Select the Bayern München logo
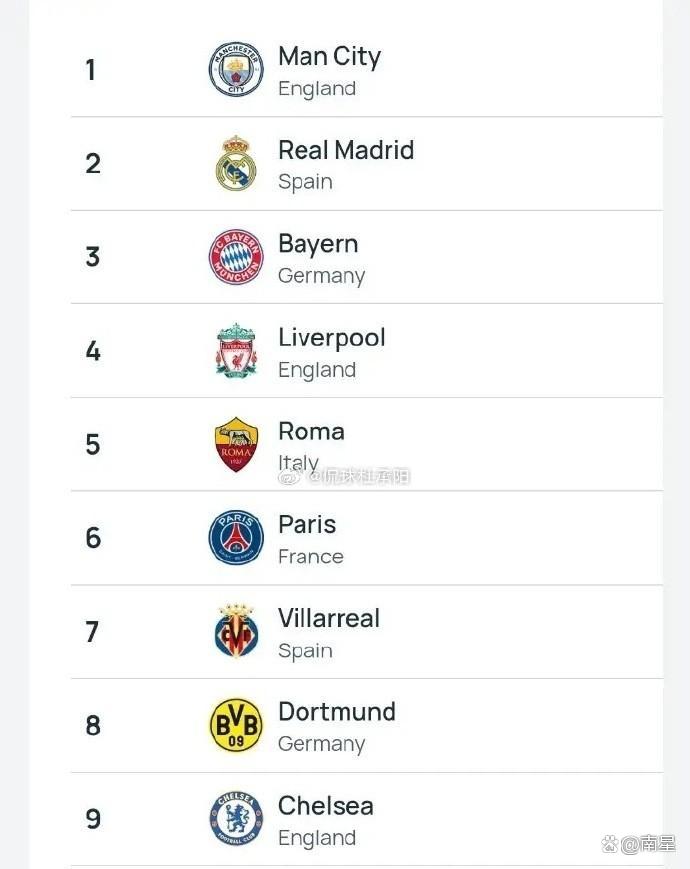The height and width of the screenshot is (869, 690). [236, 257]
